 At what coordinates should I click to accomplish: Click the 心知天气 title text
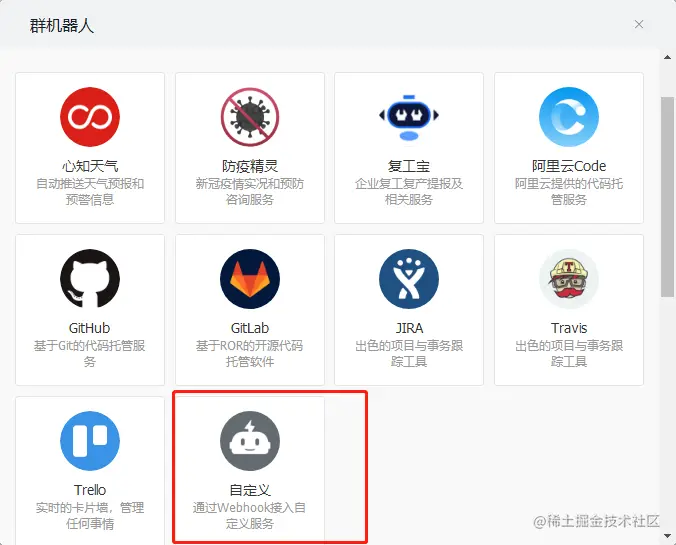coord(90,166)
